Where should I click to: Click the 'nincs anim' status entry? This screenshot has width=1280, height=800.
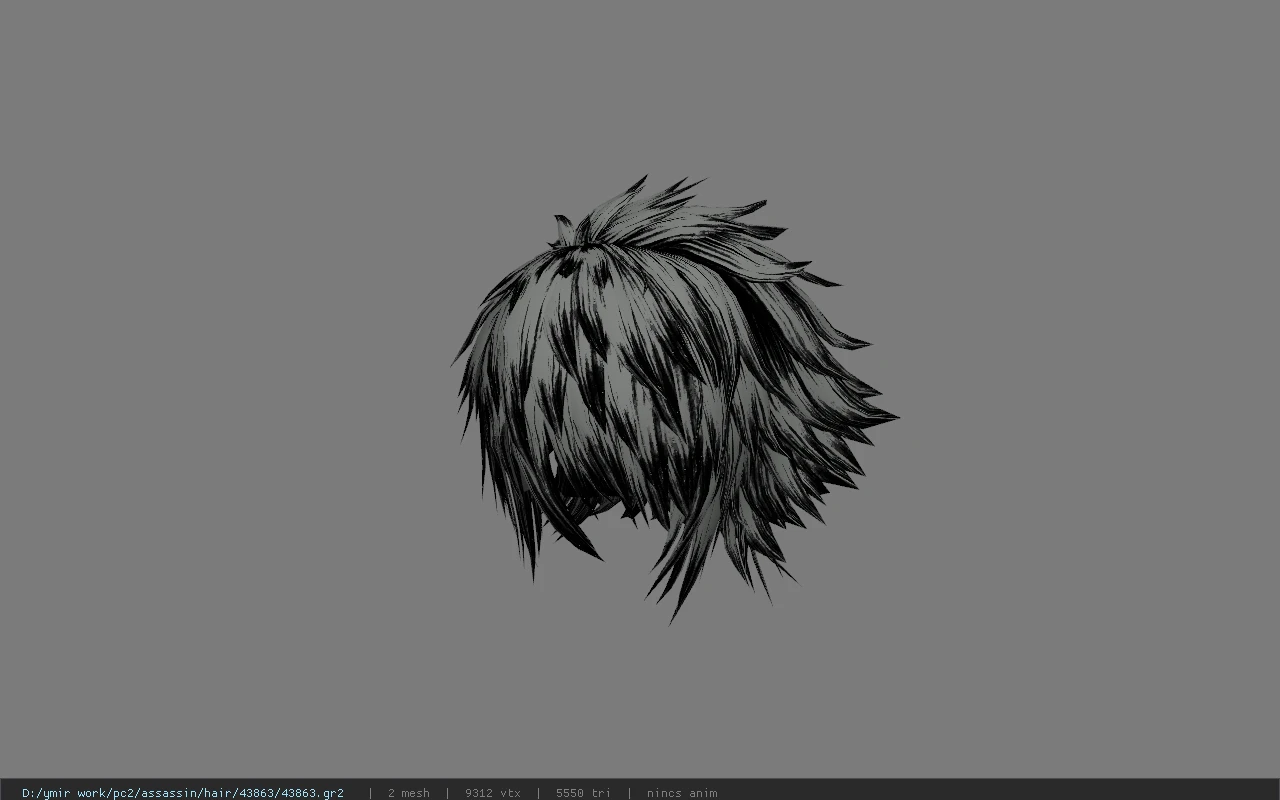click(682, 793)
